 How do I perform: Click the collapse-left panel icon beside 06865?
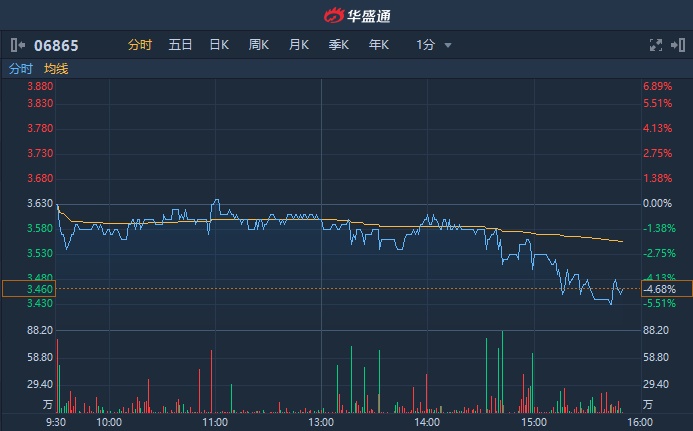point(17,45)
